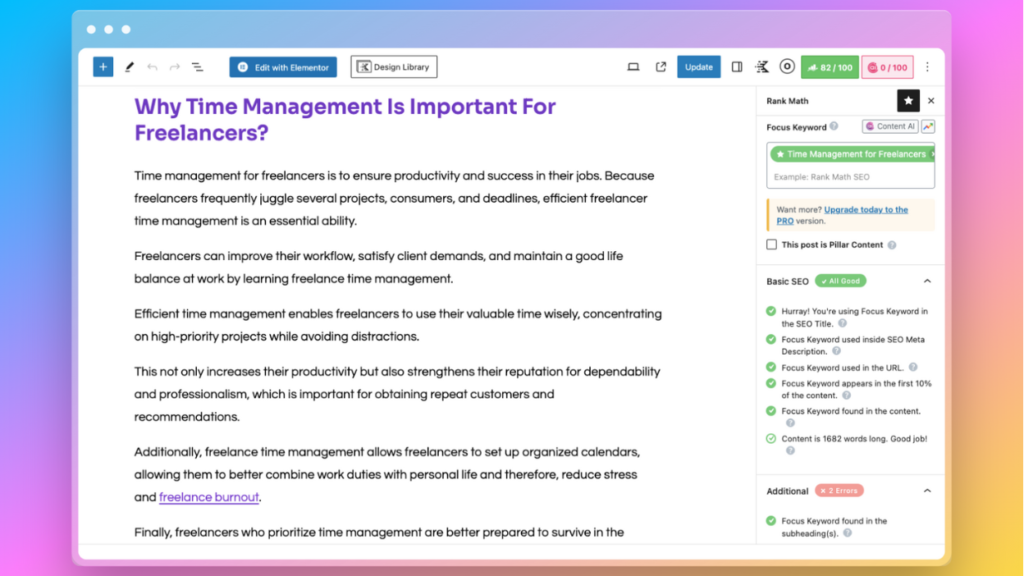
Task: Toggle the Settings sidebar panel icon
Action: click(x=737, y=67)
